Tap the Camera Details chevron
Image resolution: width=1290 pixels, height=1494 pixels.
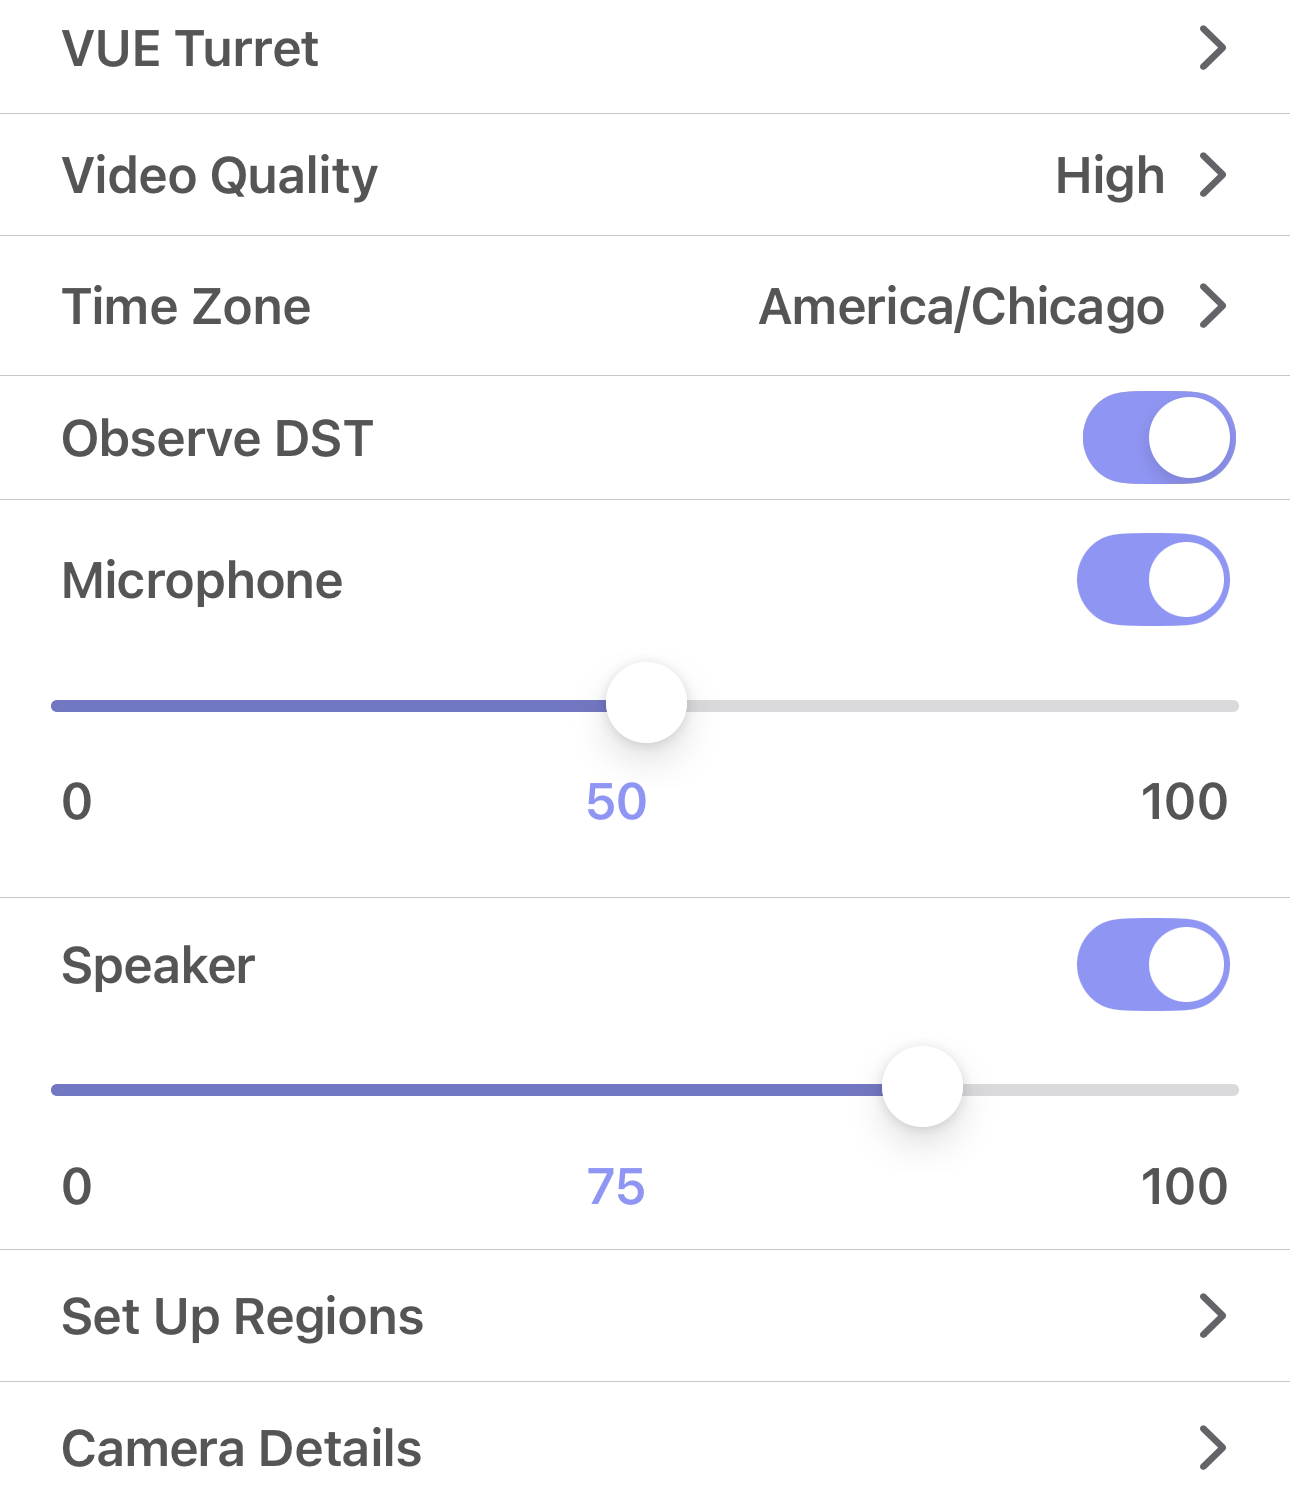pyautogui.click(x=1212, y=1448)
